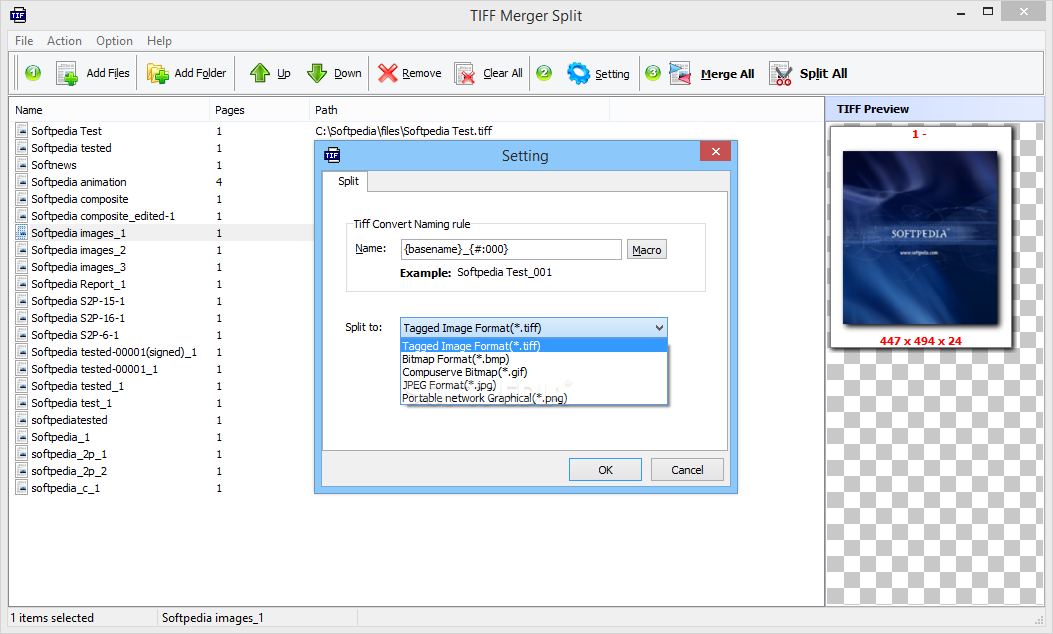1053x634 pixels.
Task: Close the Setting dialog with red X
Action: [715, 151]
